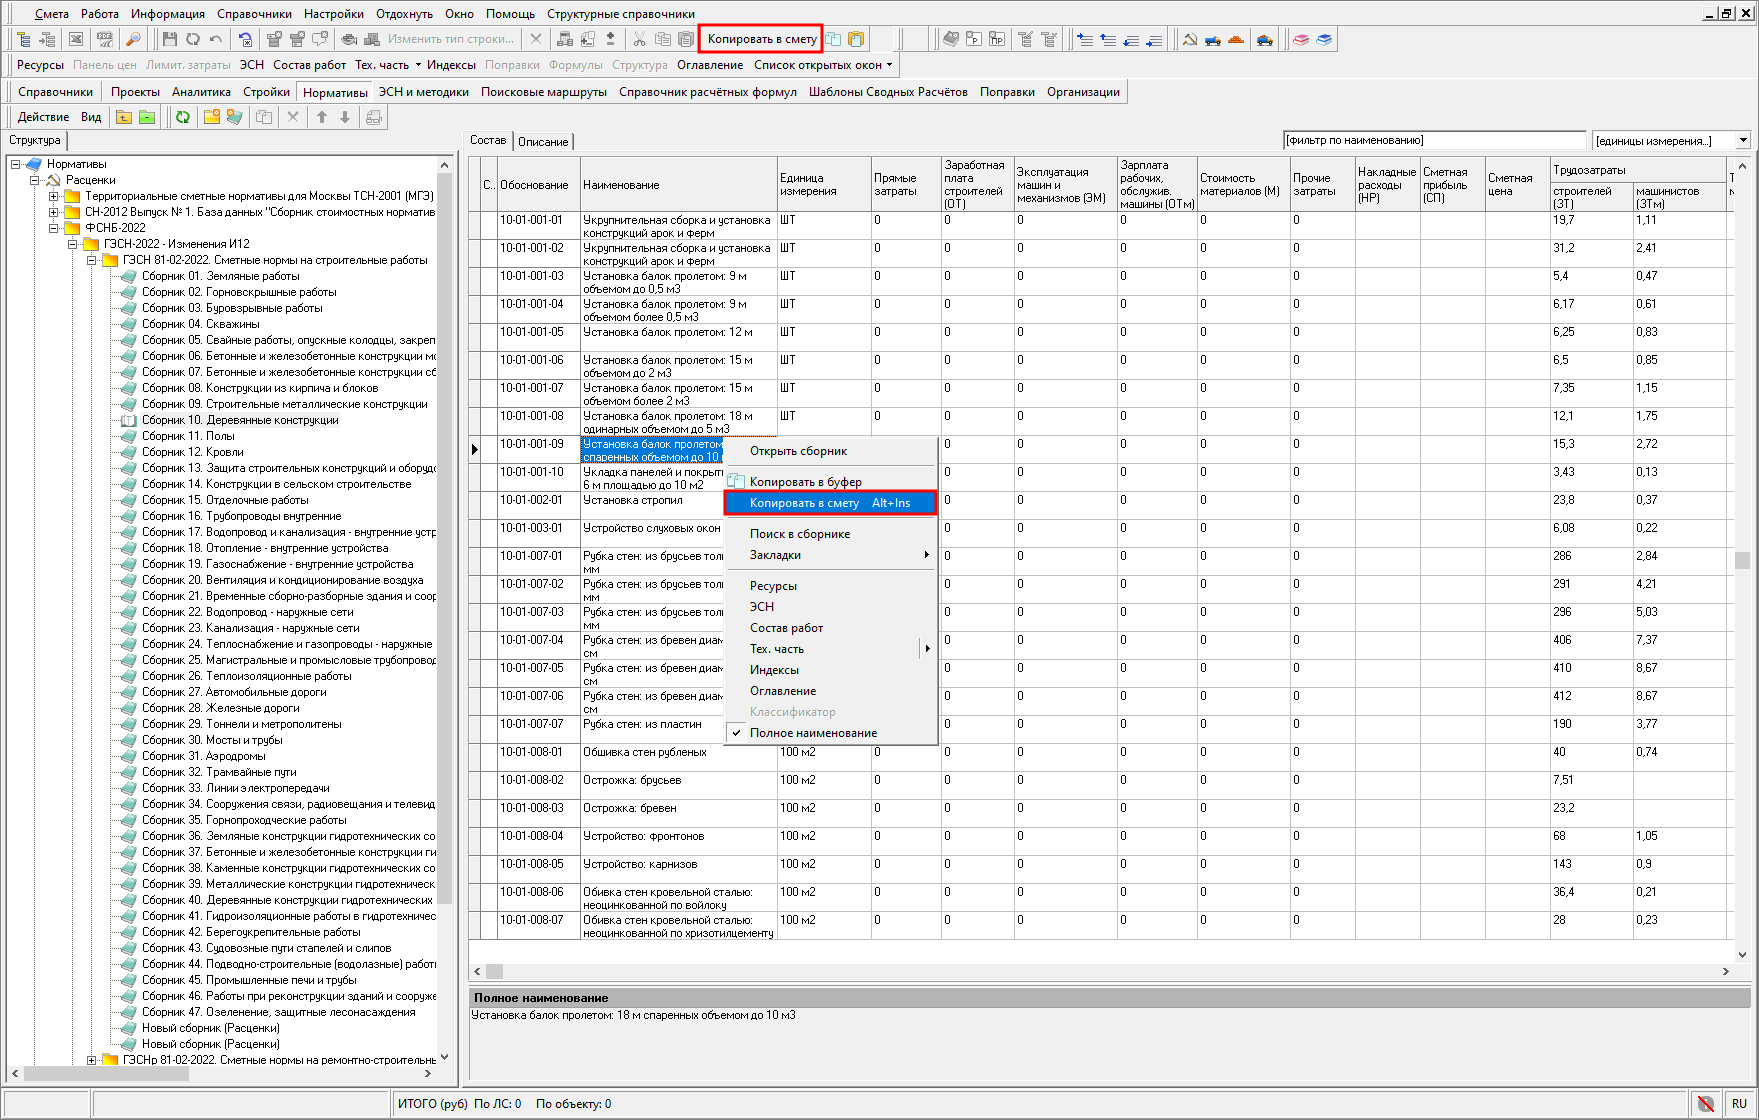
Task: Click the 'фильтр по наименованию' input field
Action: 1434,141
